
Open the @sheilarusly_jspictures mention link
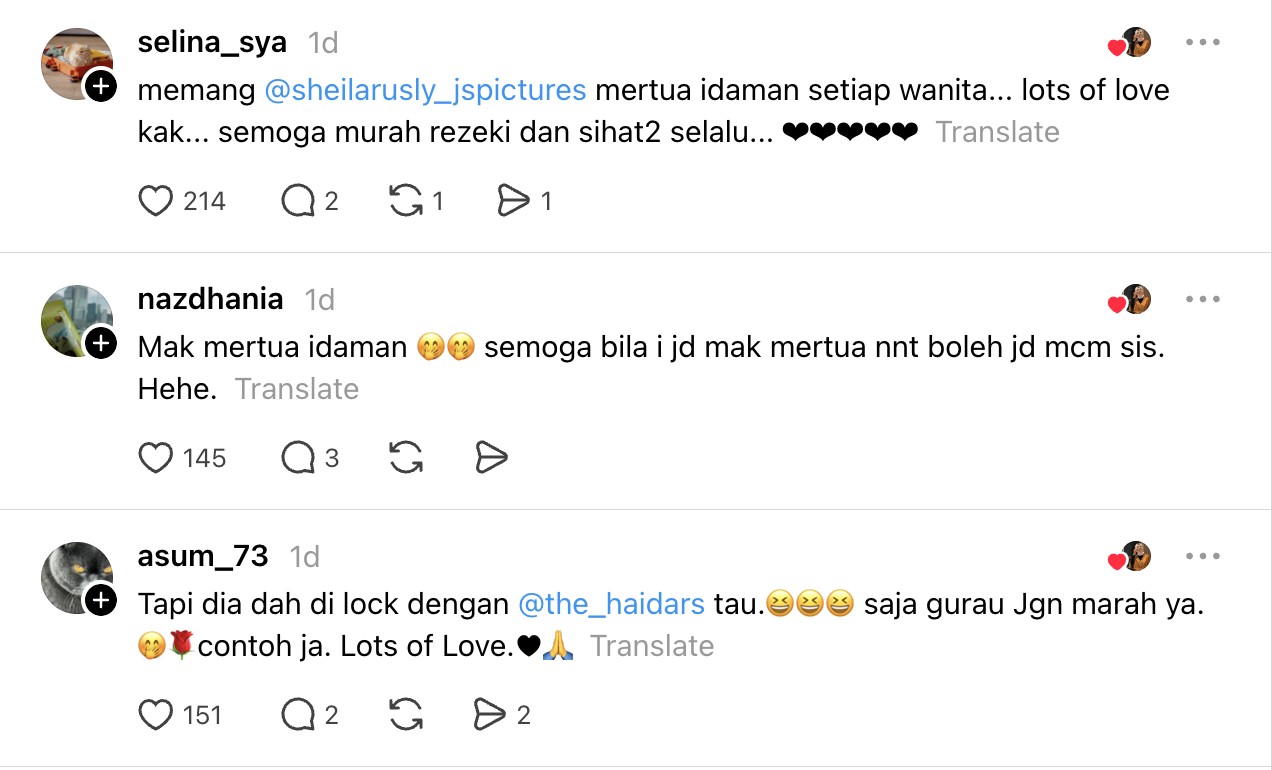pyautogui.click(x=425, y=90)
